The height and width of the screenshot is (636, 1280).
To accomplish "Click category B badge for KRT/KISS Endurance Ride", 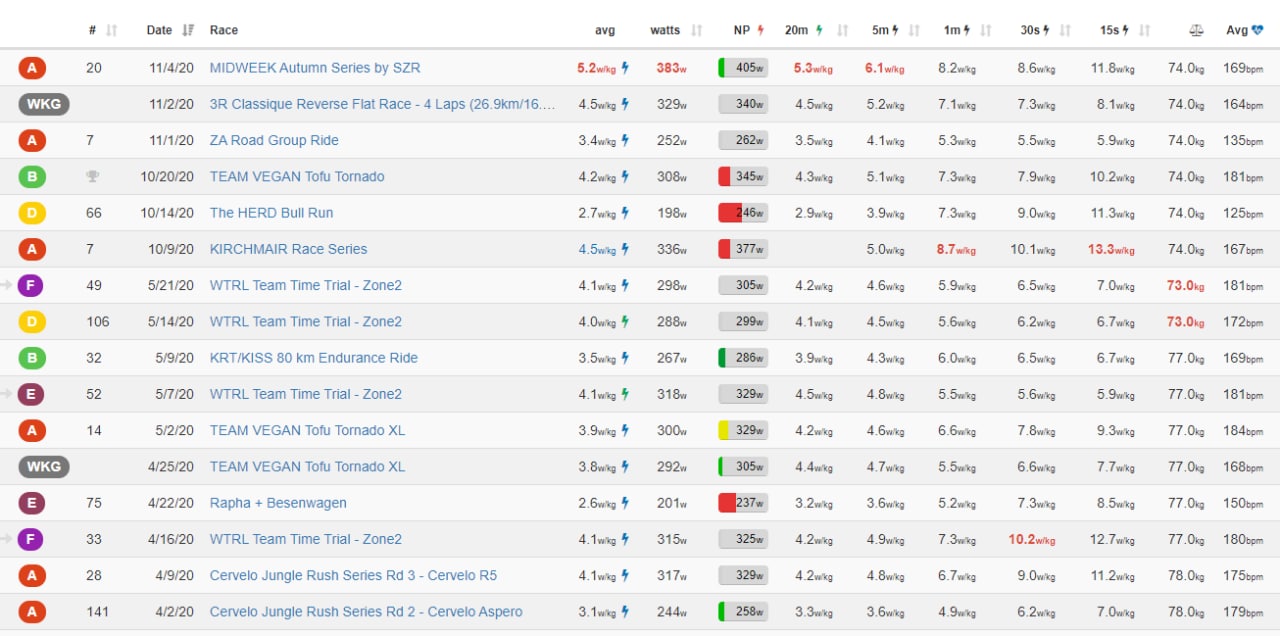I will coord(32,358).
